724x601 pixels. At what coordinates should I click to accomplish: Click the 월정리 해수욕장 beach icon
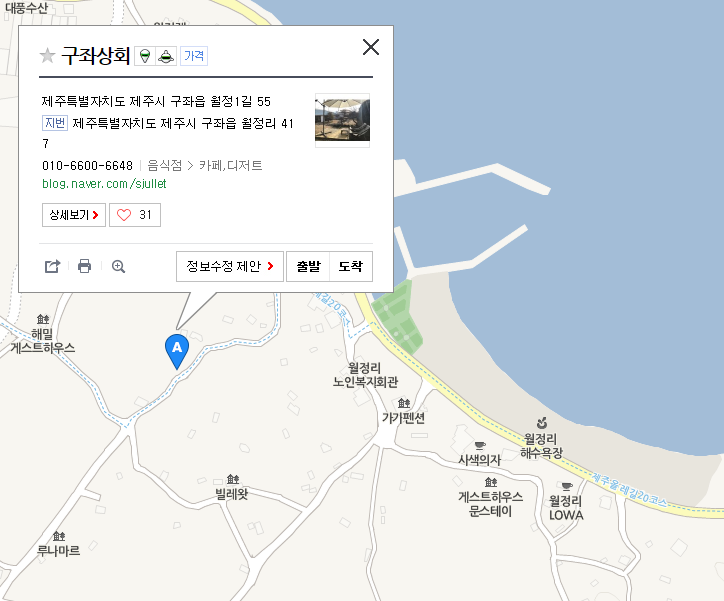point(542,423)
